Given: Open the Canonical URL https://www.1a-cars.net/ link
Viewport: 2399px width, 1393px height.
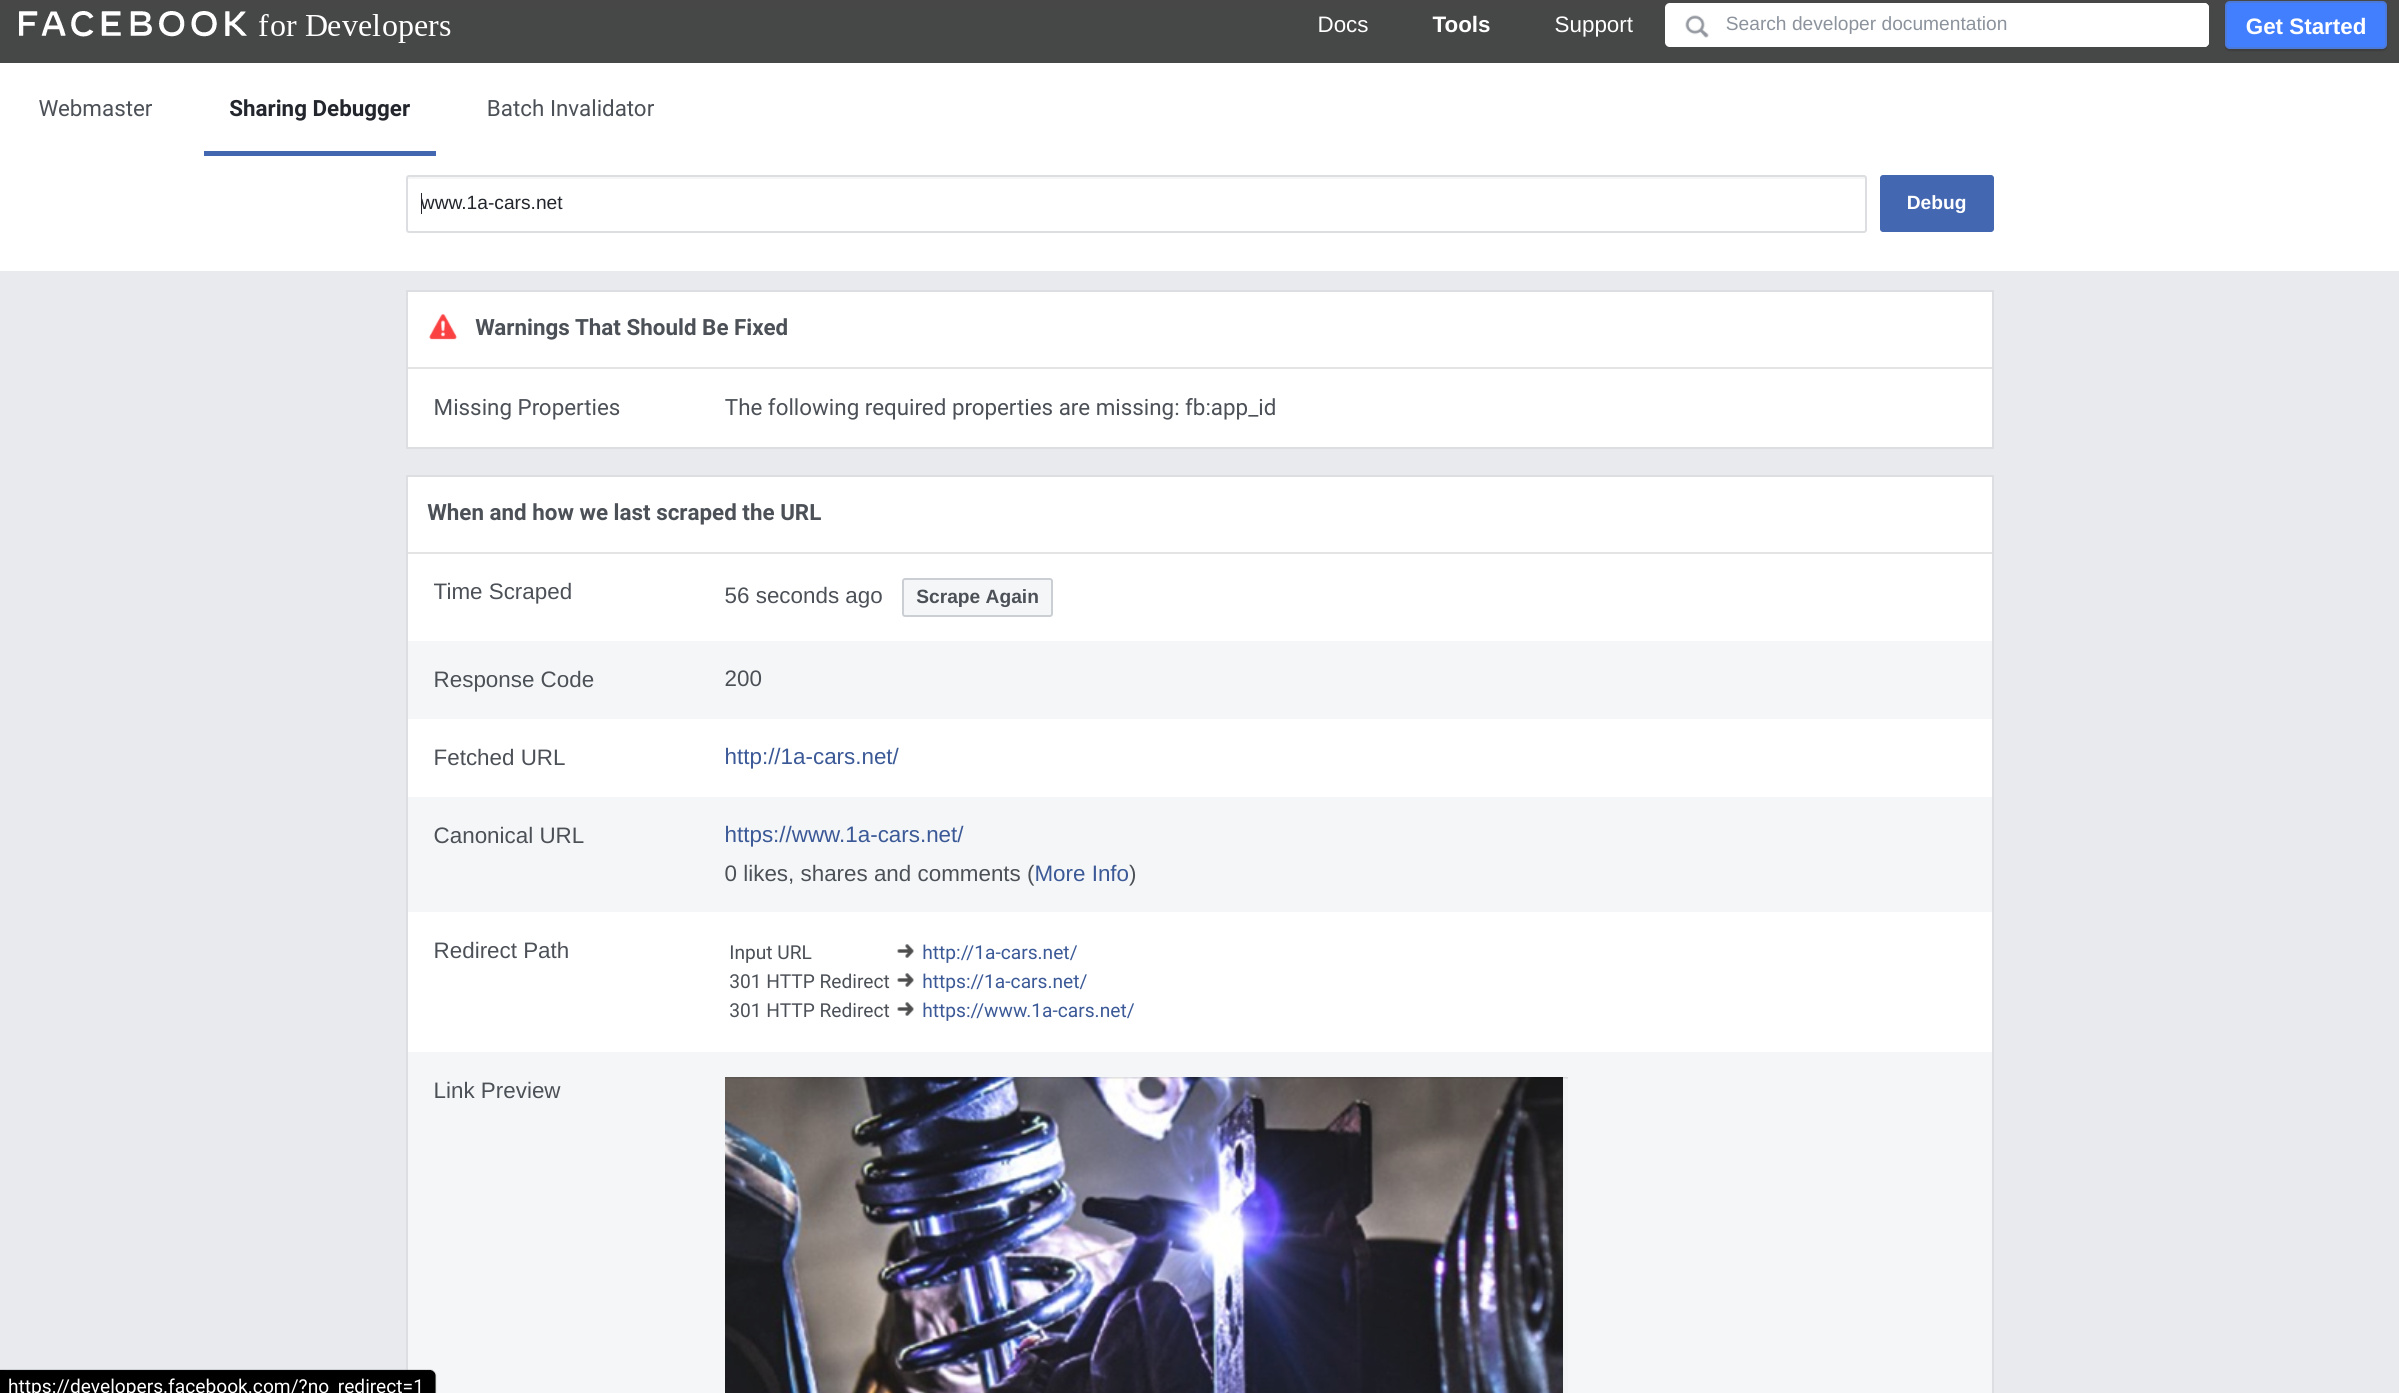Looking at the screenshot, I should (843, 835).
